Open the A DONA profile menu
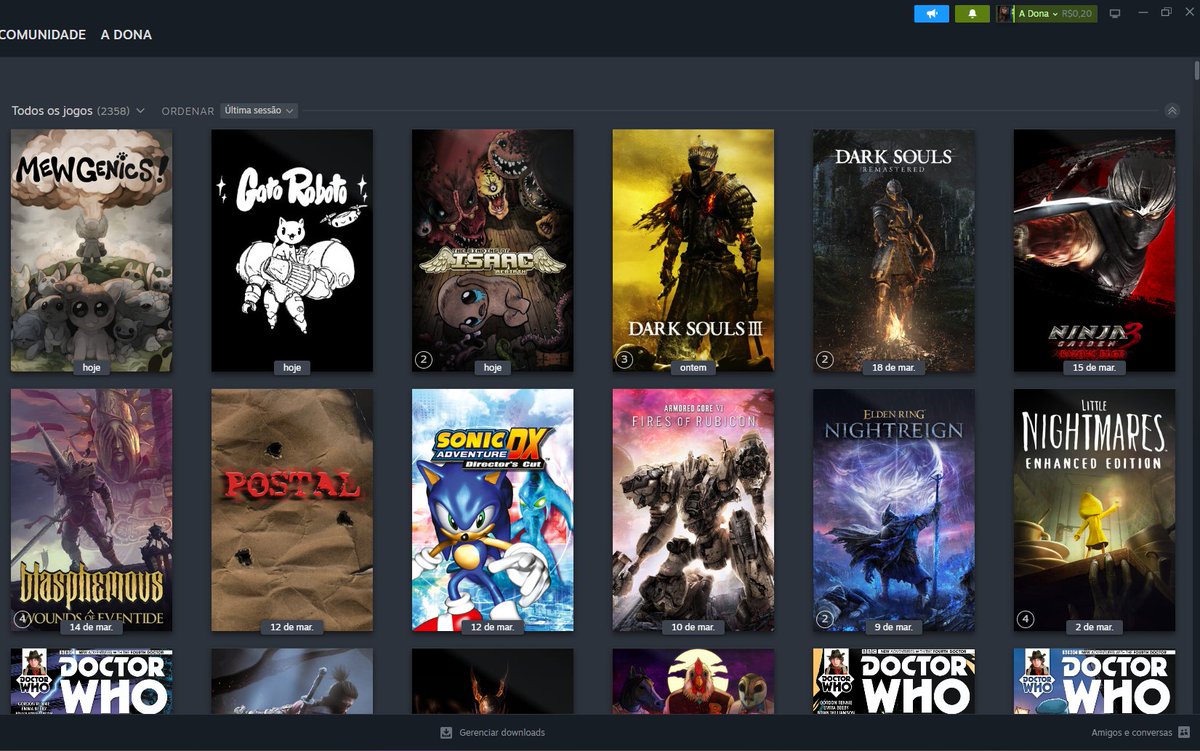Viewport: 1200px width, 751px height. 126,35
